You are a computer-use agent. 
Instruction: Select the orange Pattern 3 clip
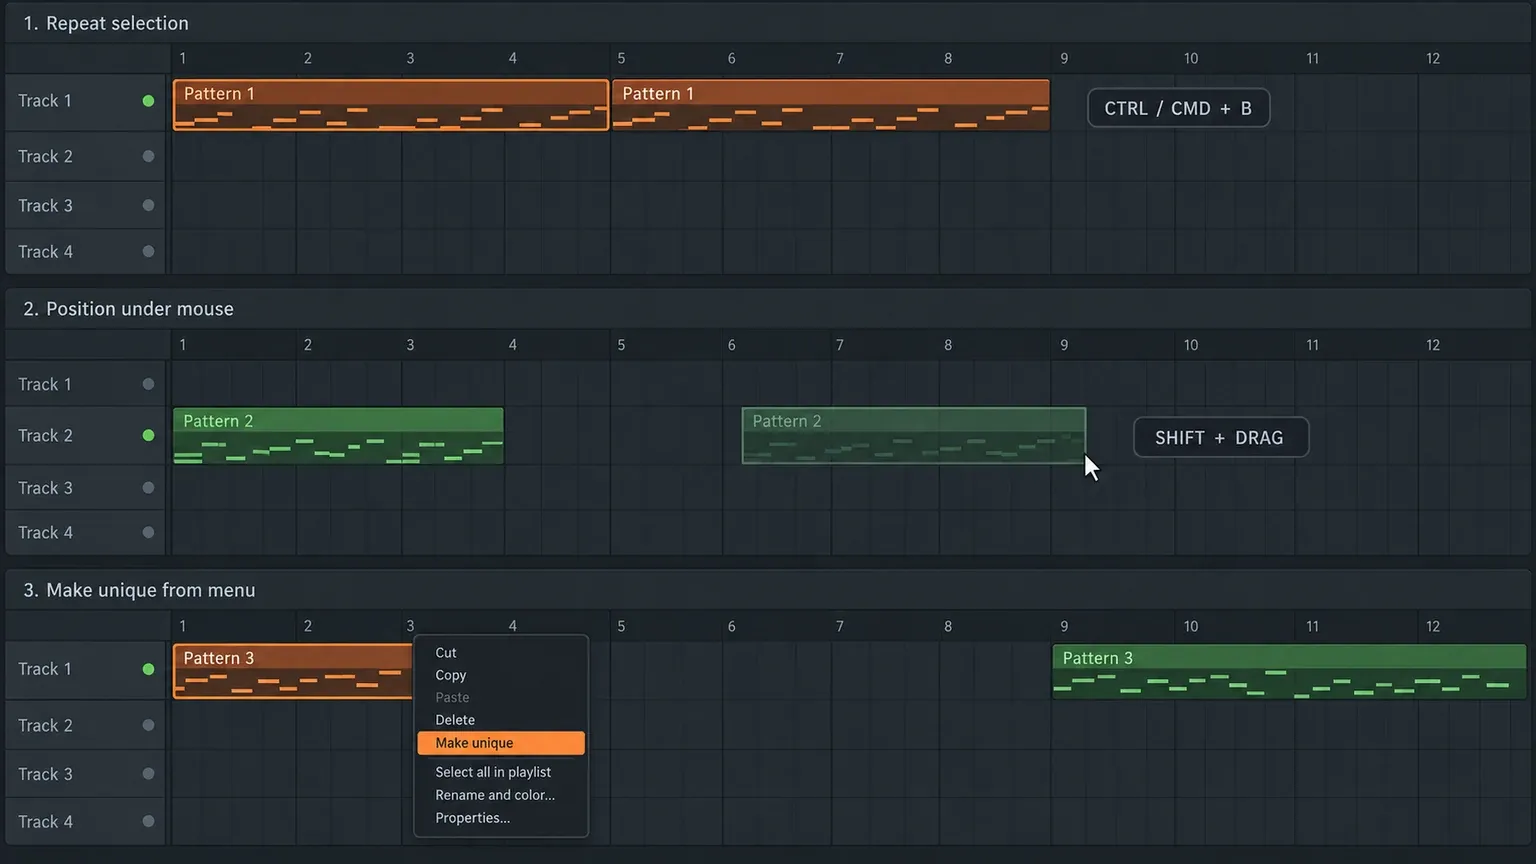click(293, 671)
